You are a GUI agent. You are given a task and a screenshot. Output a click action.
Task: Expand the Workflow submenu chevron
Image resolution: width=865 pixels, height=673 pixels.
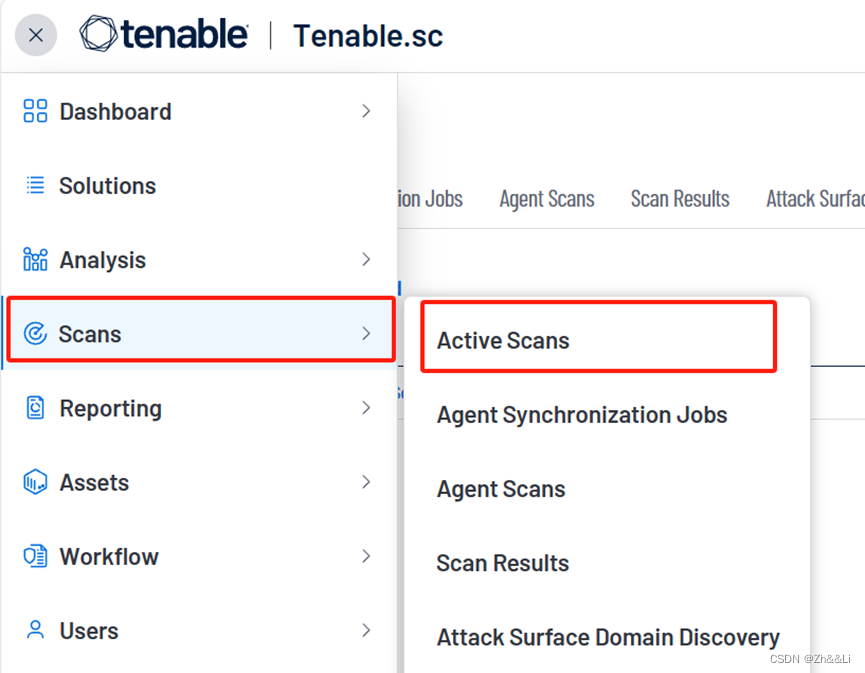tap(366, 556)
